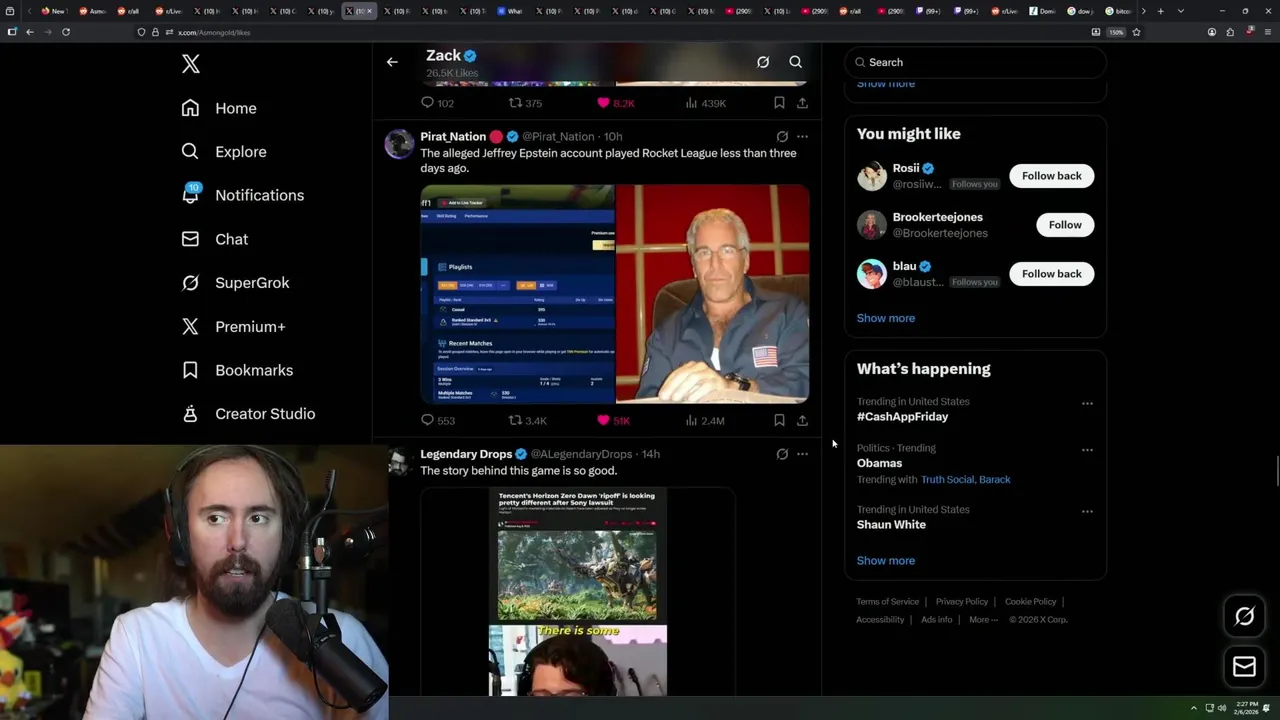The width and height of the screenshot is (1280, 720).
Task: Follow back Rosii
Action: pyautogui.click(x=1052, y=176)
